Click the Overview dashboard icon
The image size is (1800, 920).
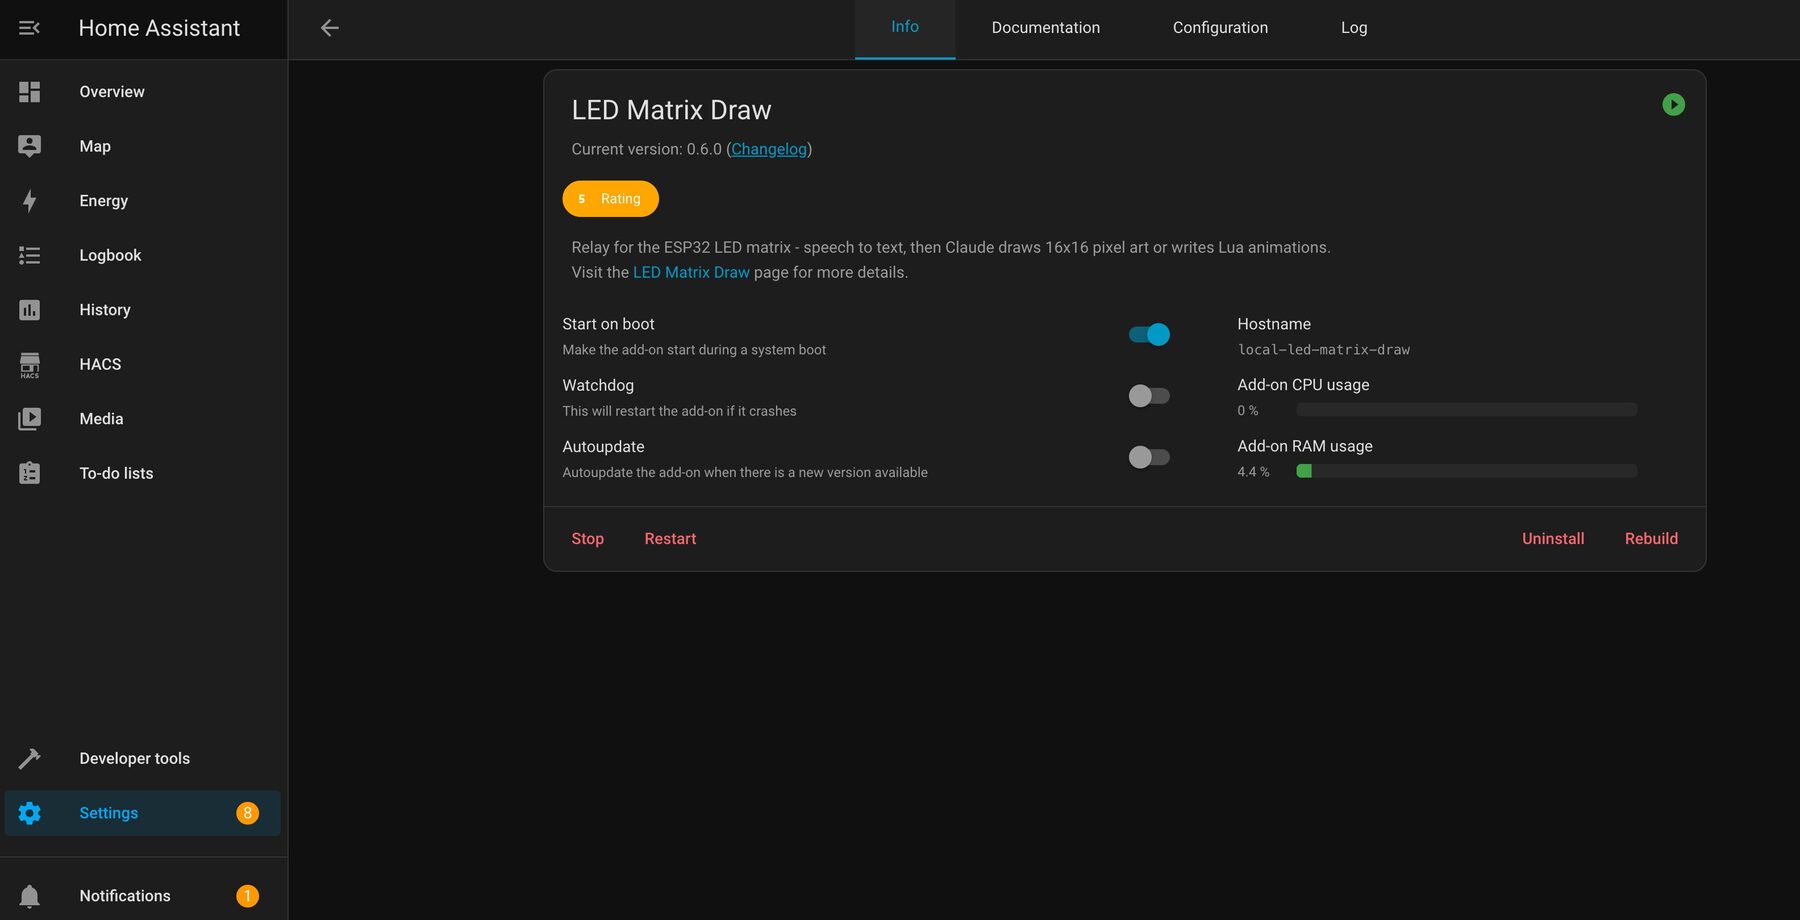[x=30, y=92]
